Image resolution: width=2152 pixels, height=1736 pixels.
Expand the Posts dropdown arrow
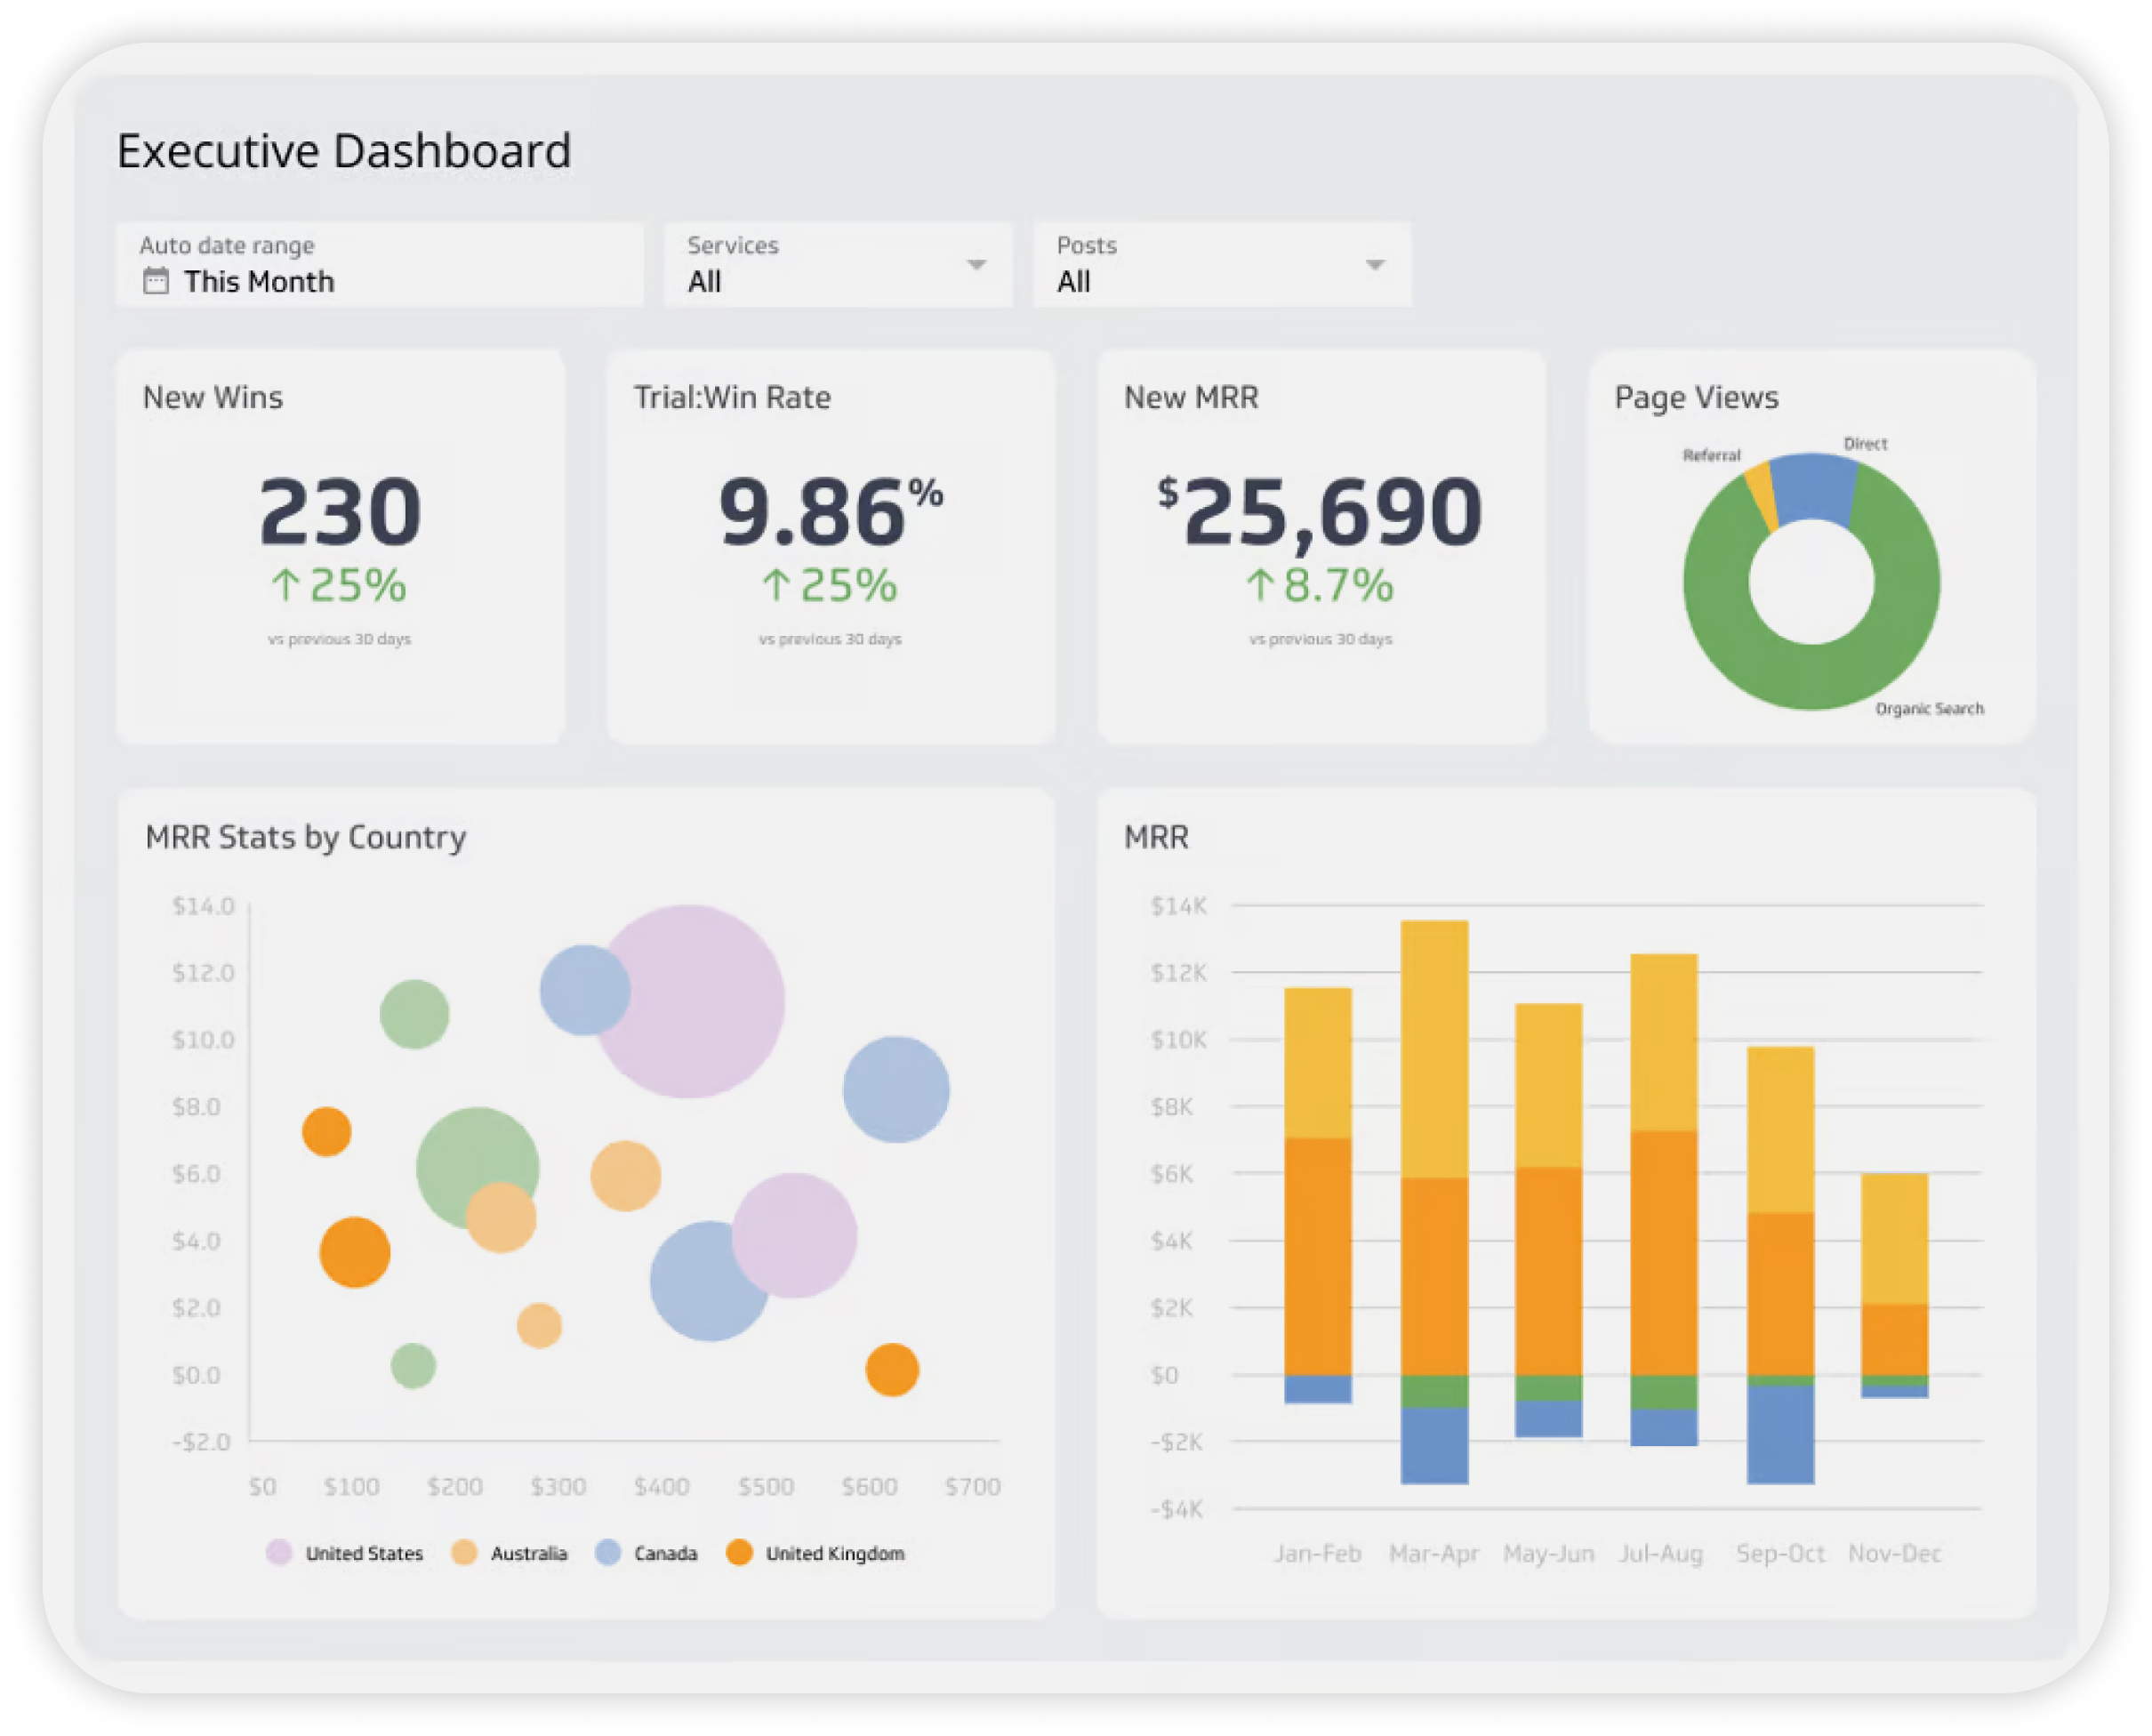pos(1374,265)
